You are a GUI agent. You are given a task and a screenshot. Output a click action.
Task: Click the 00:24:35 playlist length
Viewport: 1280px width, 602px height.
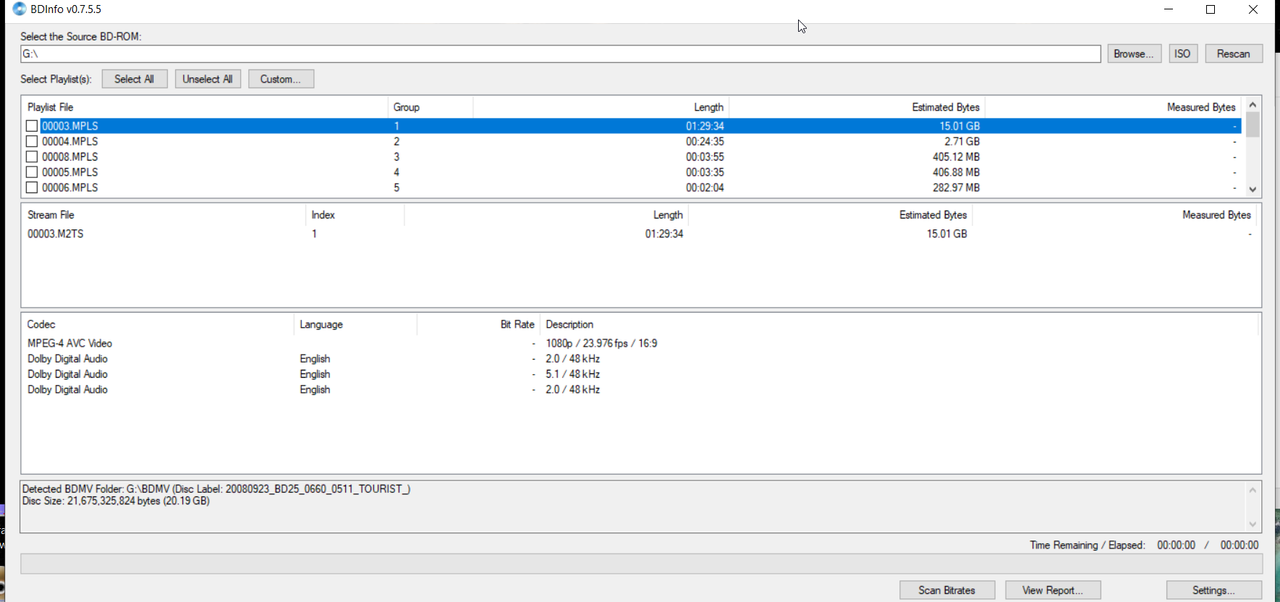705,142
